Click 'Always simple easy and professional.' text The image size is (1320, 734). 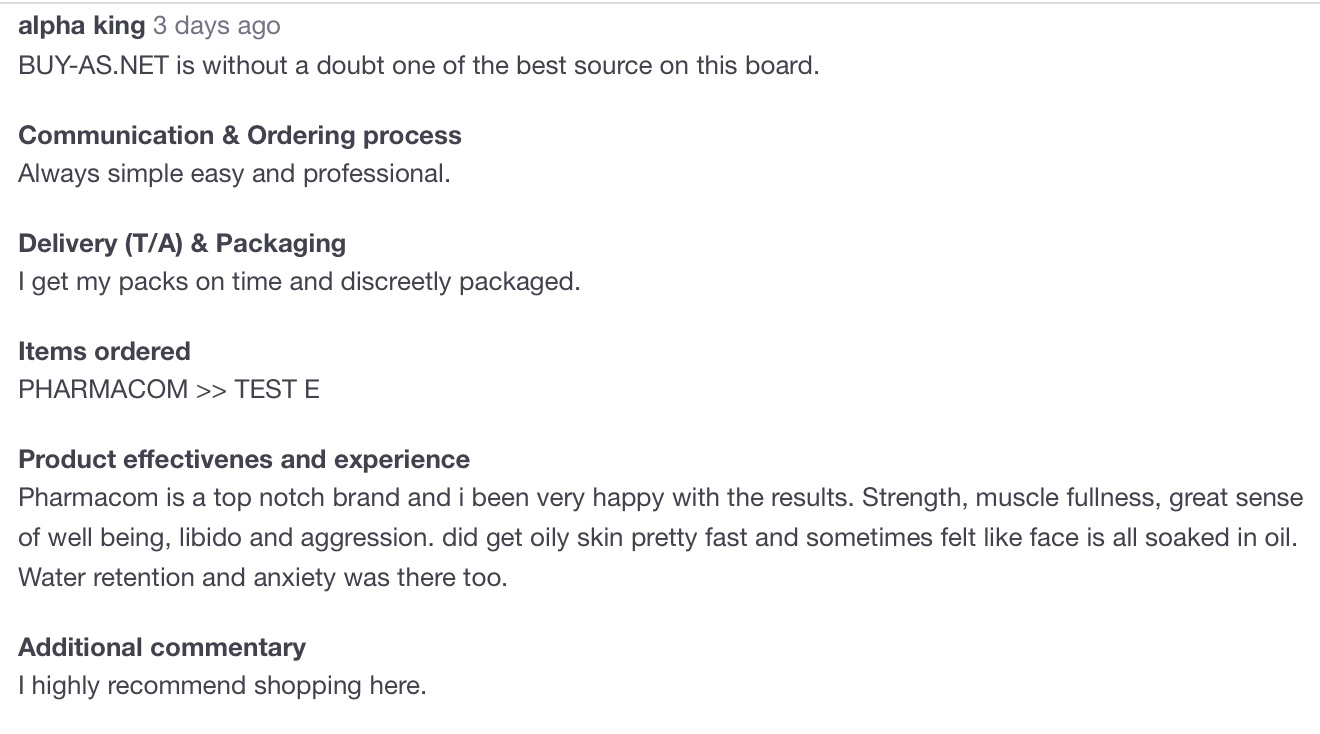(x=234, y=174)
